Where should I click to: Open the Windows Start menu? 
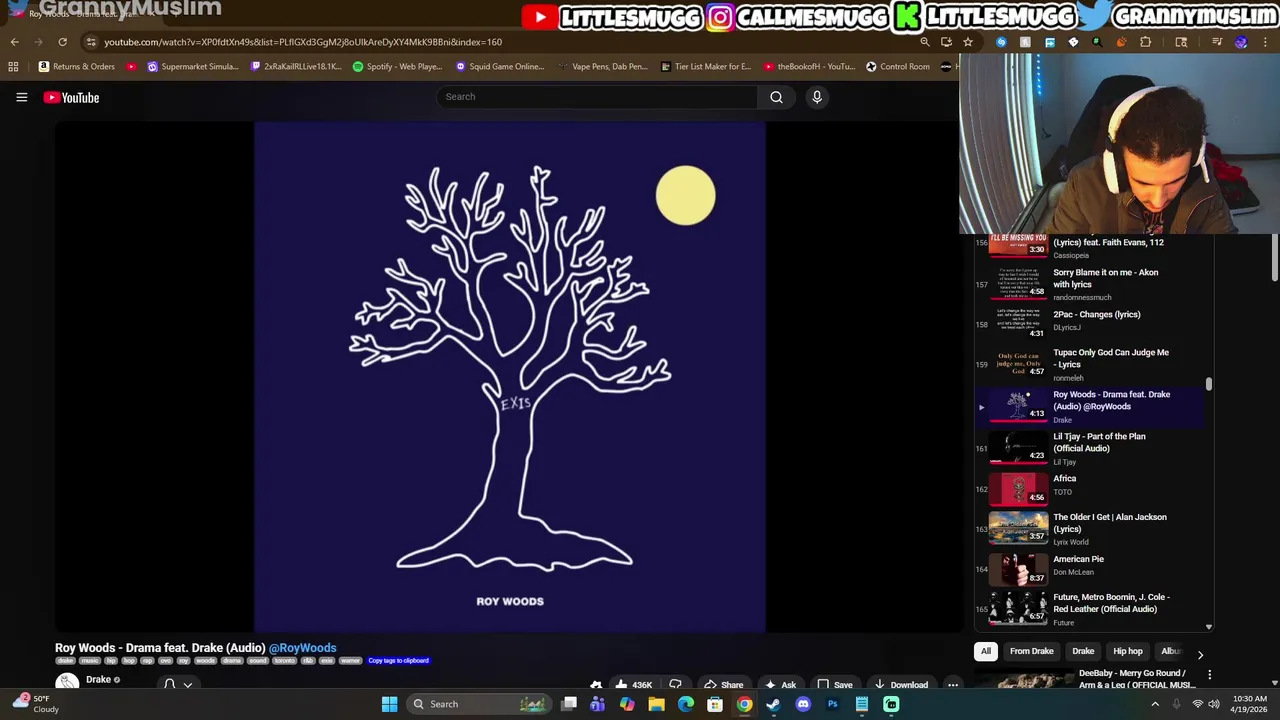389,704
